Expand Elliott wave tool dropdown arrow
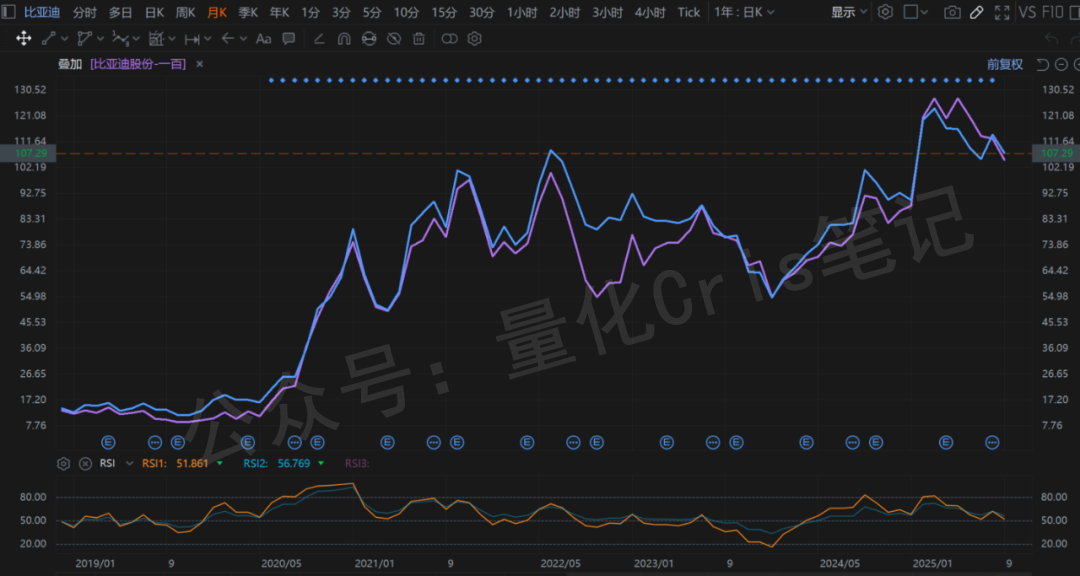The image size is (1080, 576). (x=136, y=39)
